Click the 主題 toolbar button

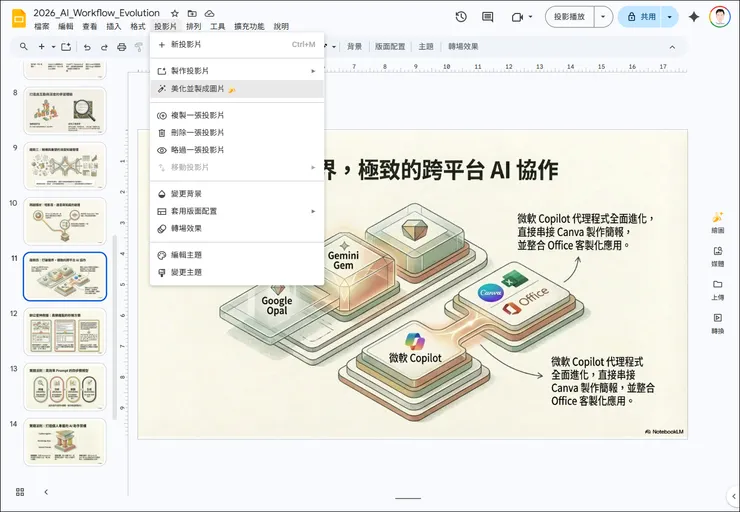pyautogui.click(x=426, y=47)
